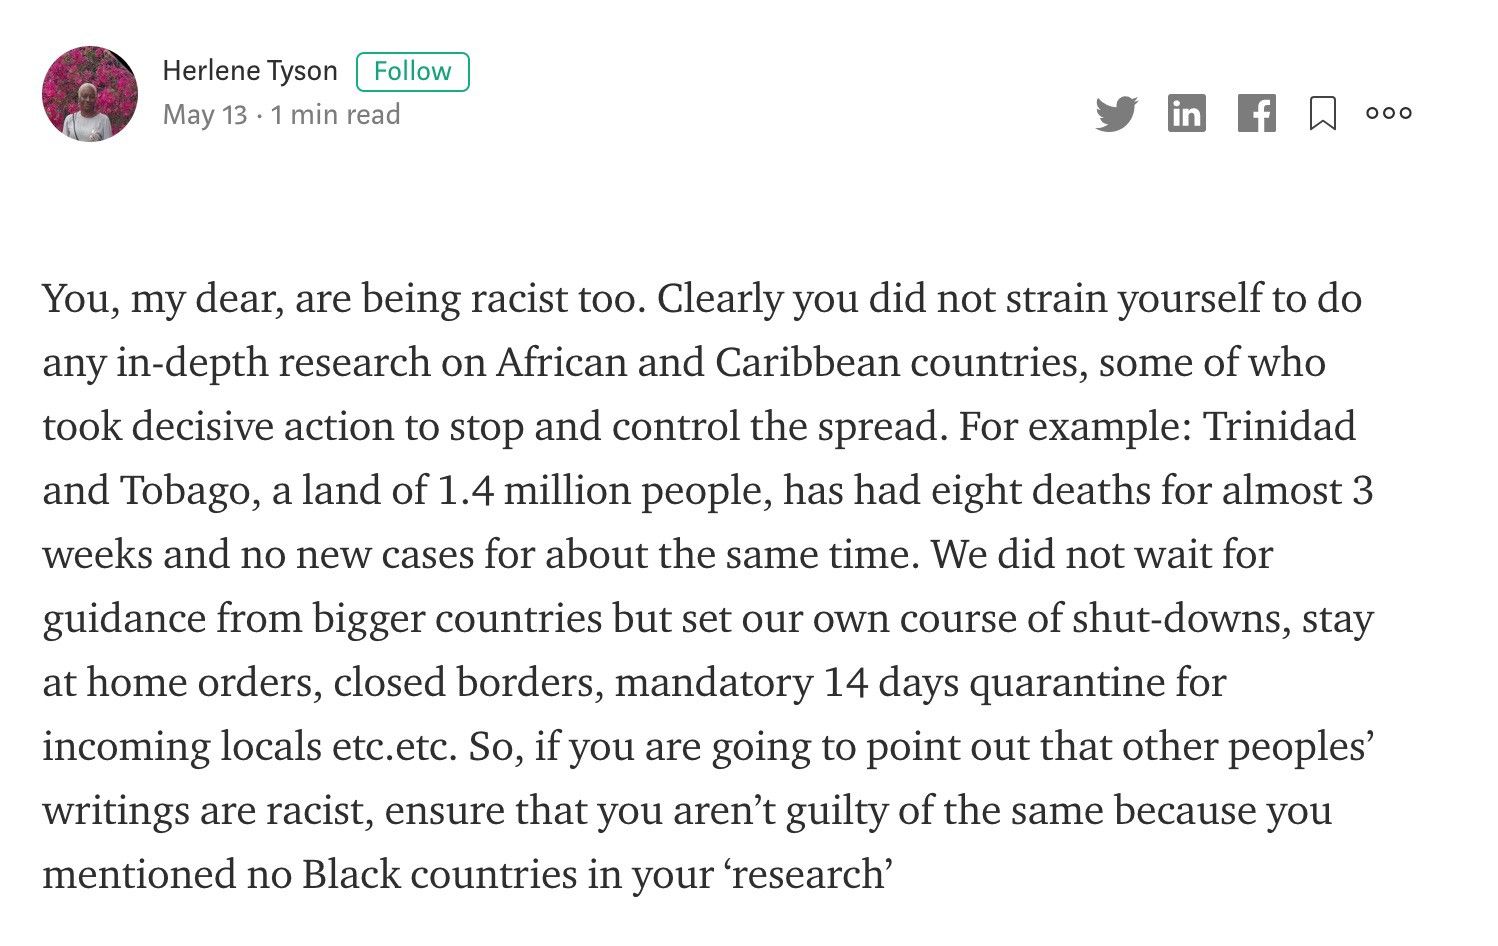View the author's avatar photo
This screenshot has height=946, width=1498.
pos(90,94)
